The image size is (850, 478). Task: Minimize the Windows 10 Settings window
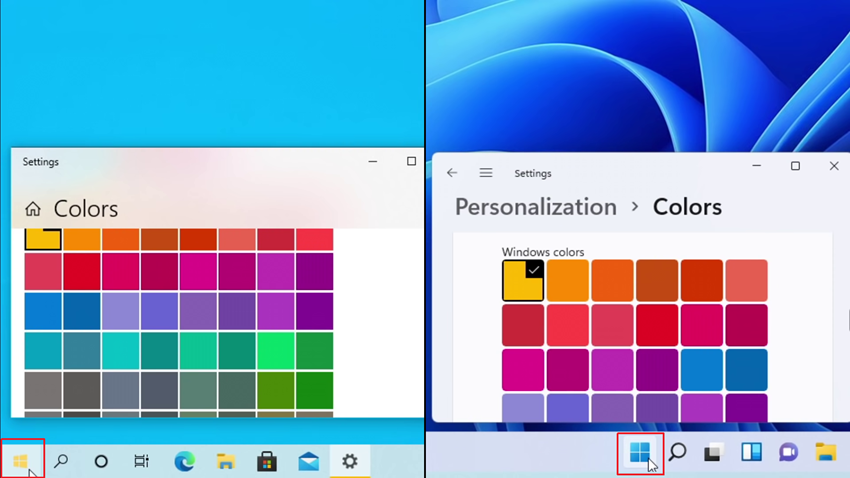coord(373,162)
